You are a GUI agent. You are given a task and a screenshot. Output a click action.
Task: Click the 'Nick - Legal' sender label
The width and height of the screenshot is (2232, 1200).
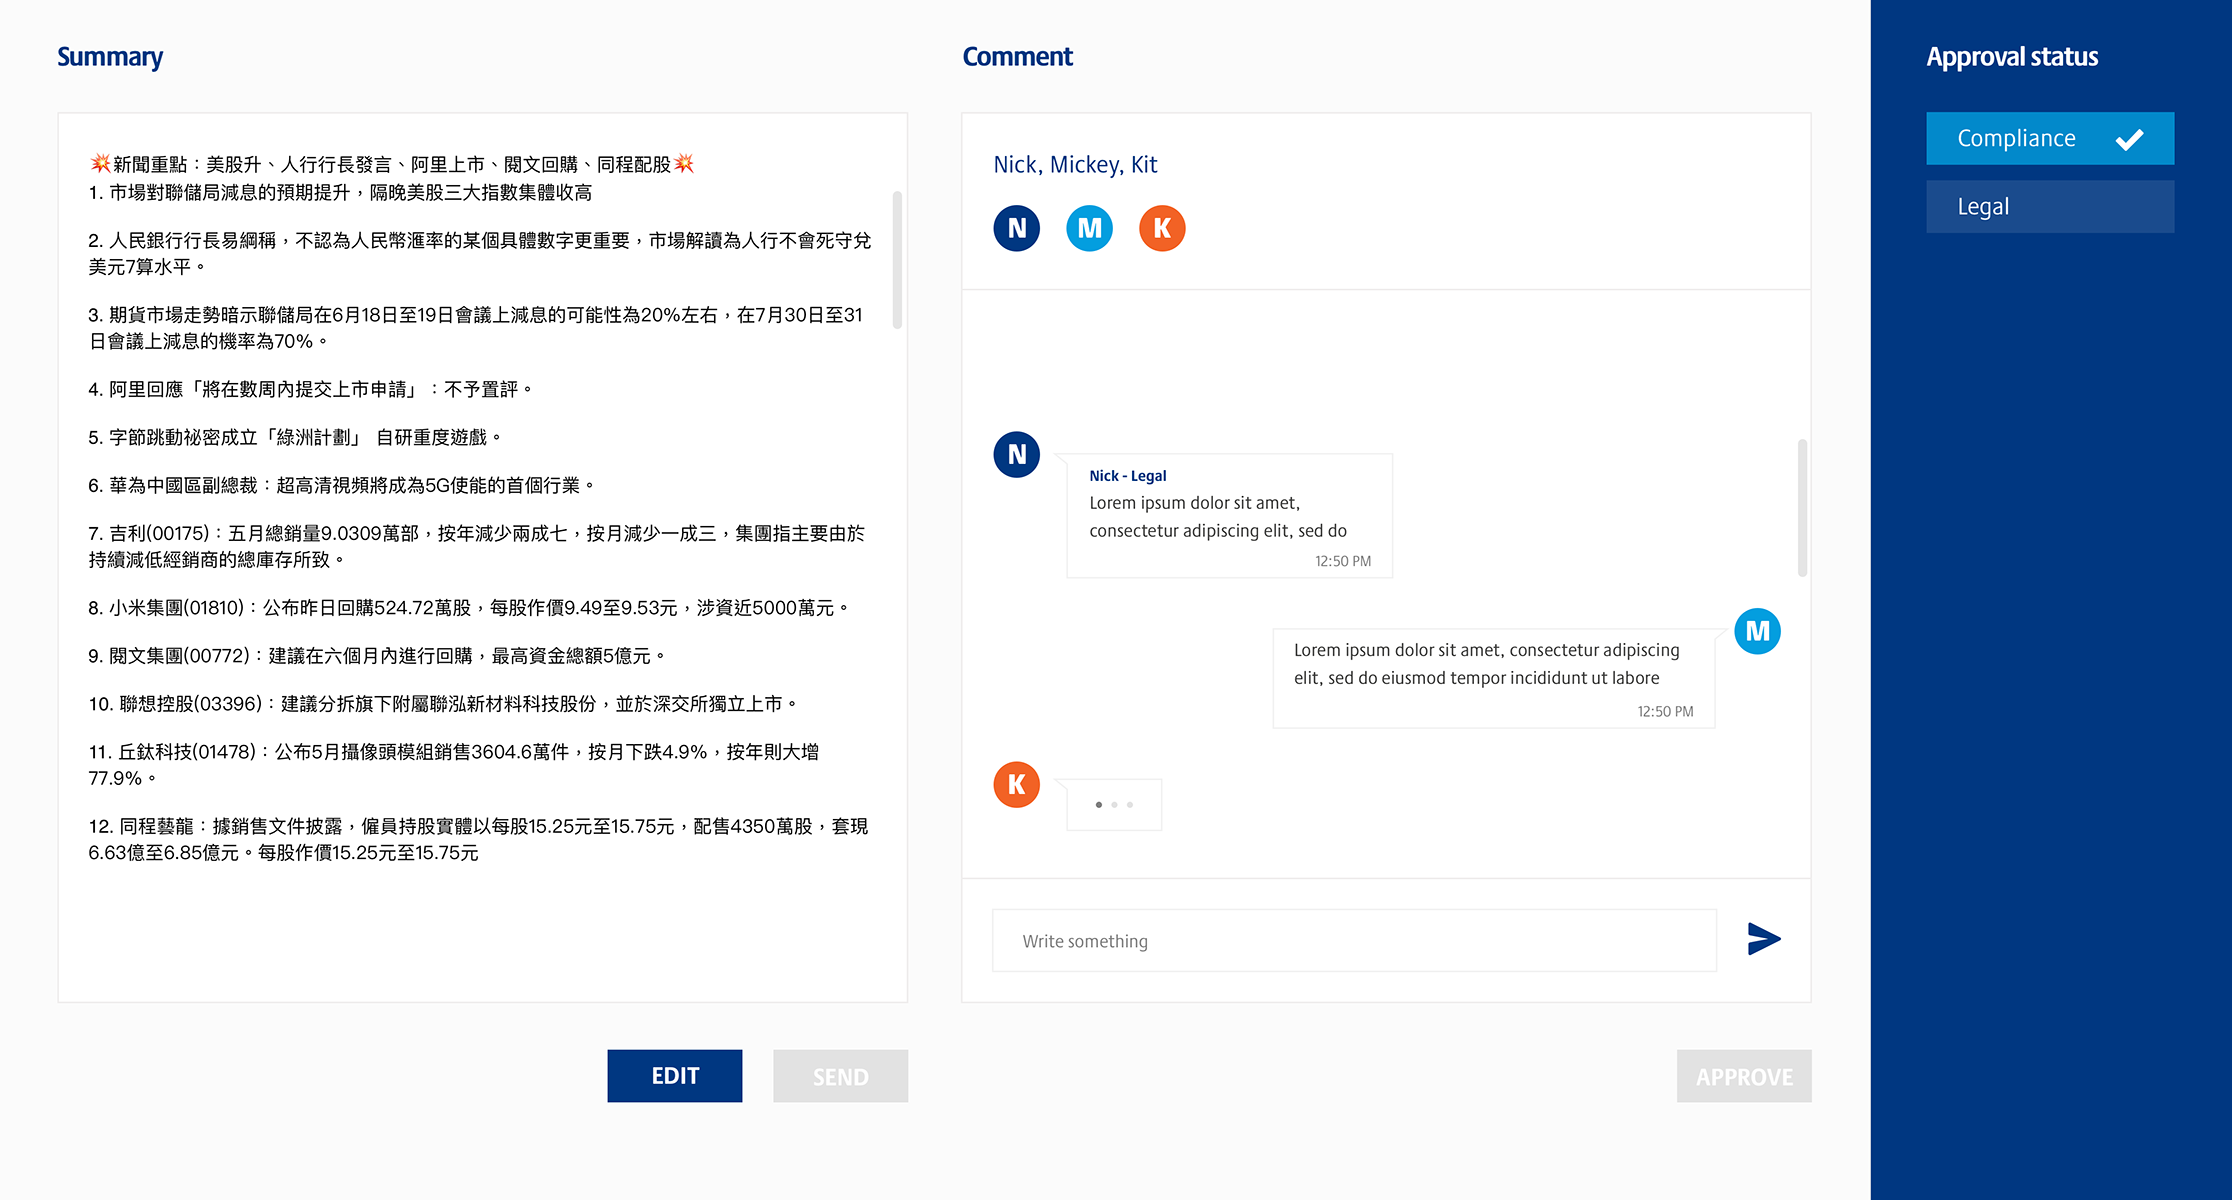click(x=1128, y=476)
